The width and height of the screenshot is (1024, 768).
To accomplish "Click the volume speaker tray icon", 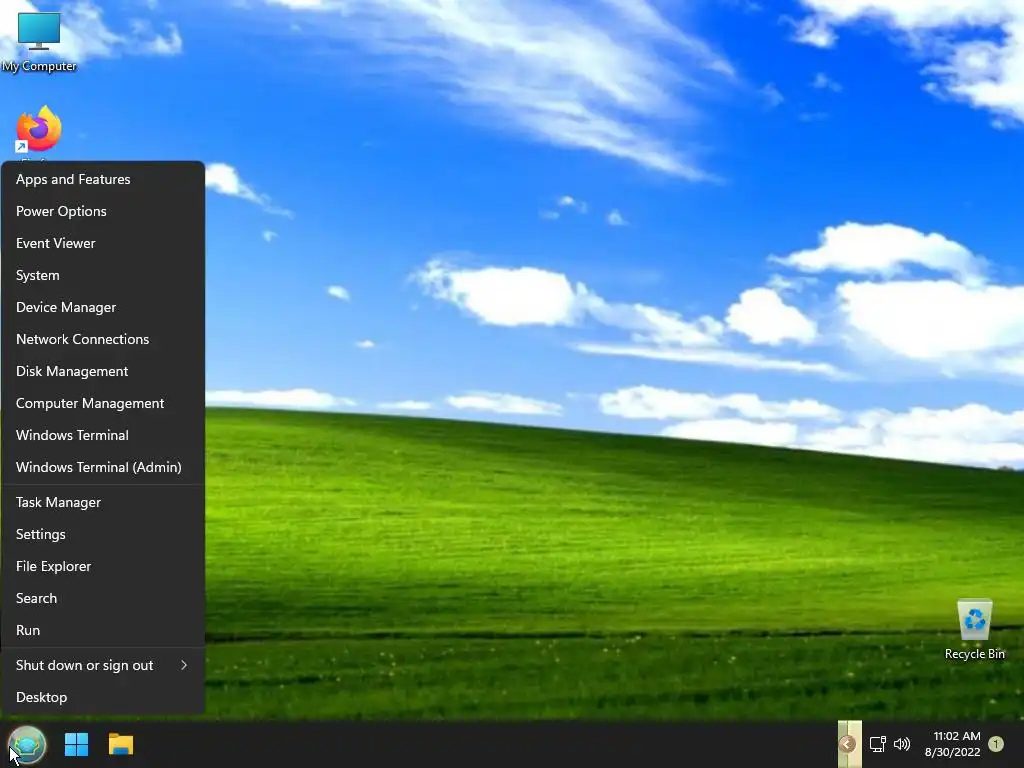I will [x=902, y=744].
